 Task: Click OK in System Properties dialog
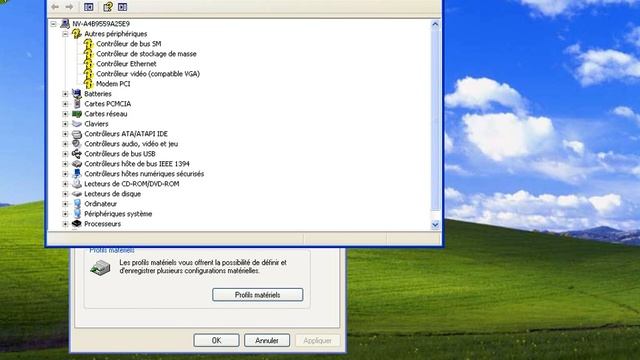tap(216, 340)
